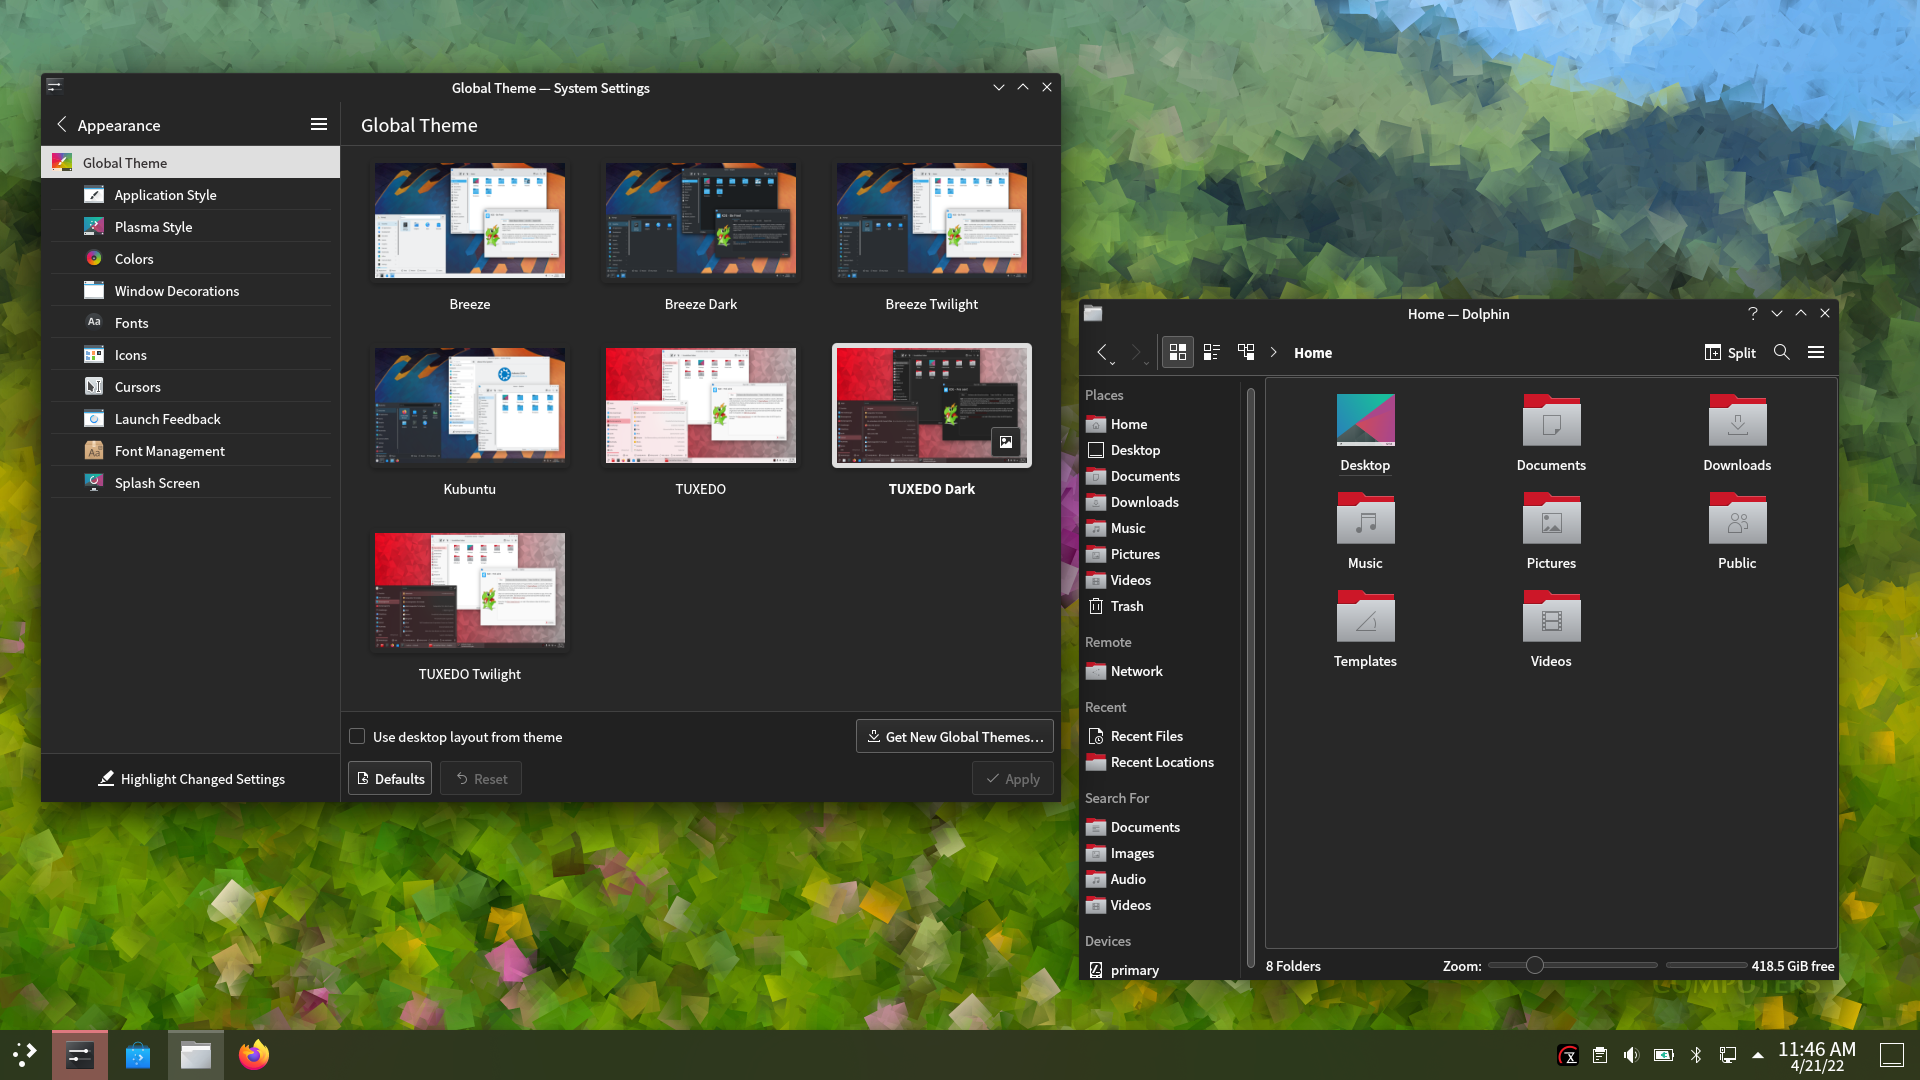1920x1080 pixels.
Task: Open Fonts settings page
Action: pos(191,322)
